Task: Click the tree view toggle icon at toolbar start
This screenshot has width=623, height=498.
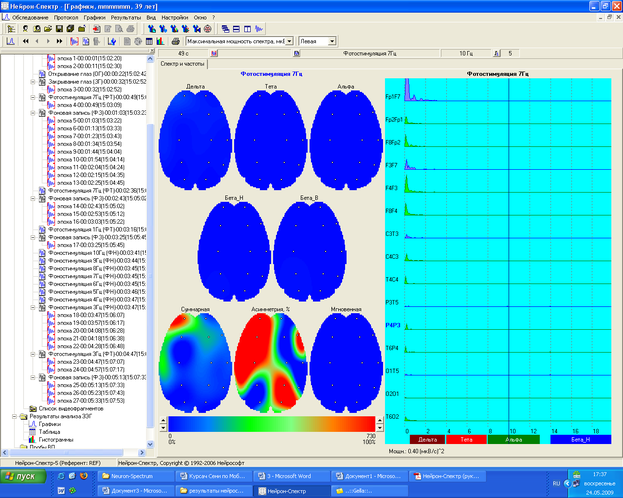Action: click(11, 29)
